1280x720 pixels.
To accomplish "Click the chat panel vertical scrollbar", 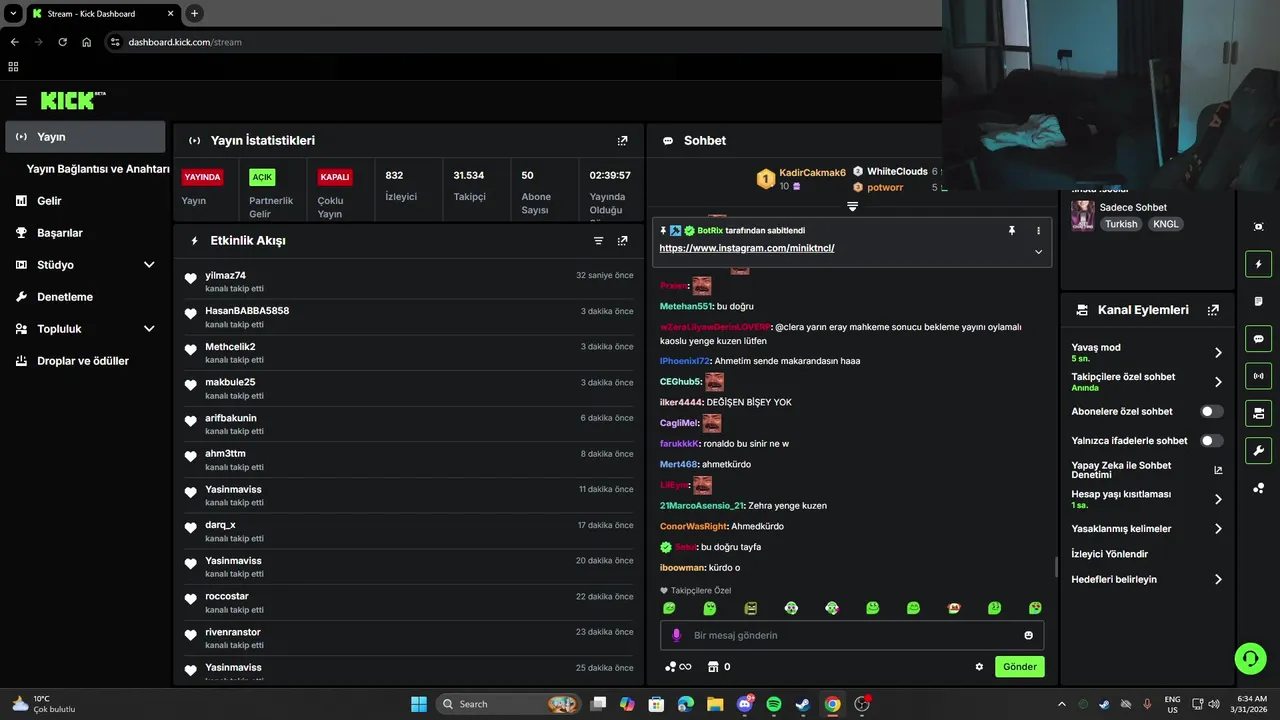I will (x=1056, y=567).
